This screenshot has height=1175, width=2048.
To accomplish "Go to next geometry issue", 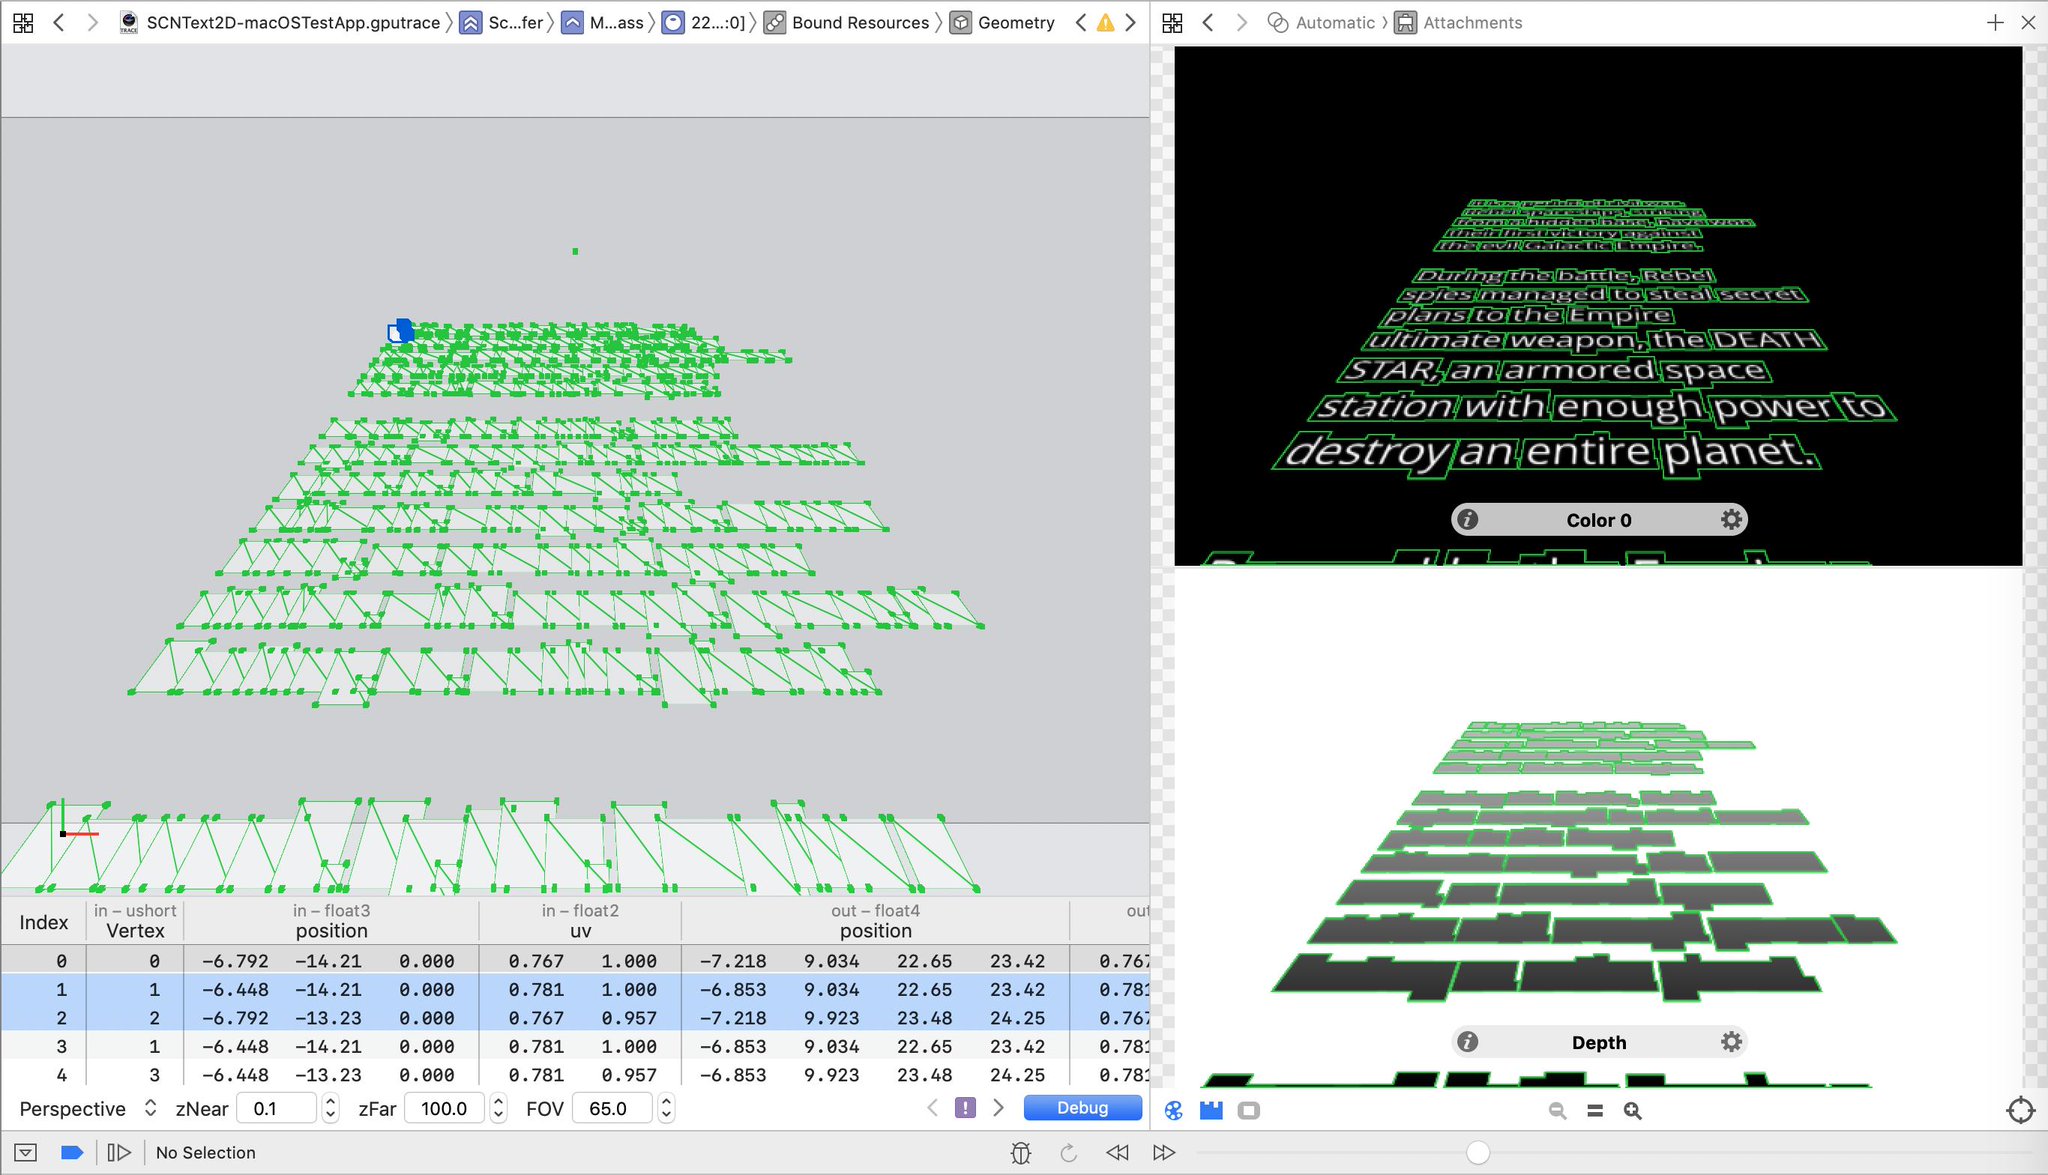I will tap(998, 1107).
